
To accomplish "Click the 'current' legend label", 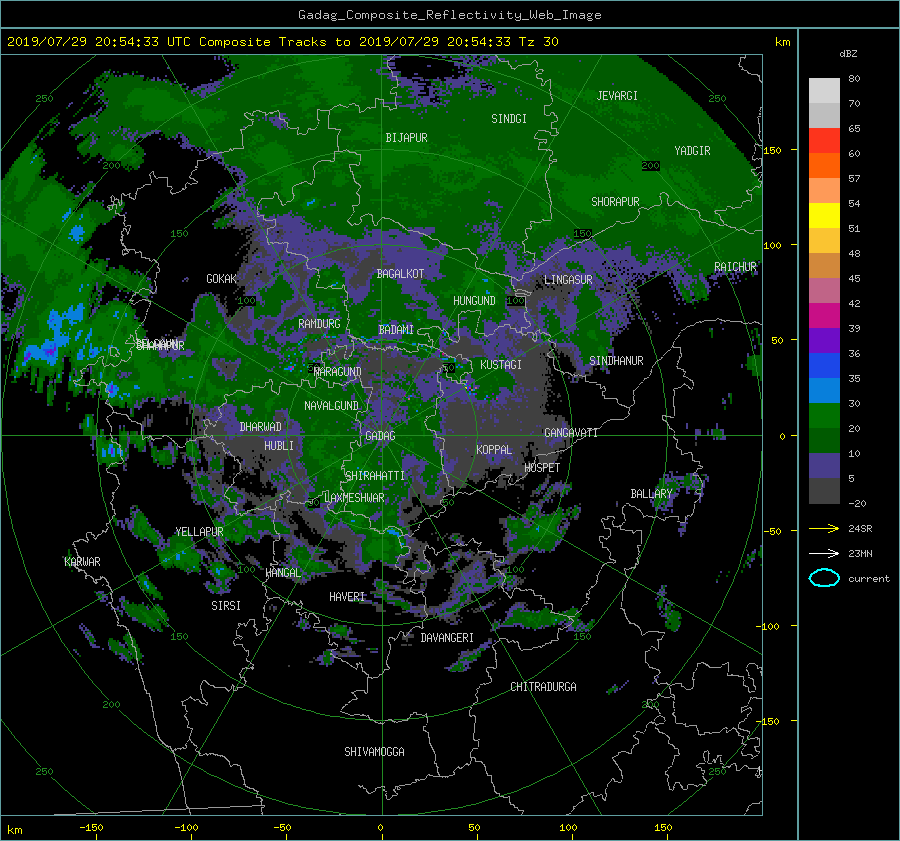I will pos(869,579).
